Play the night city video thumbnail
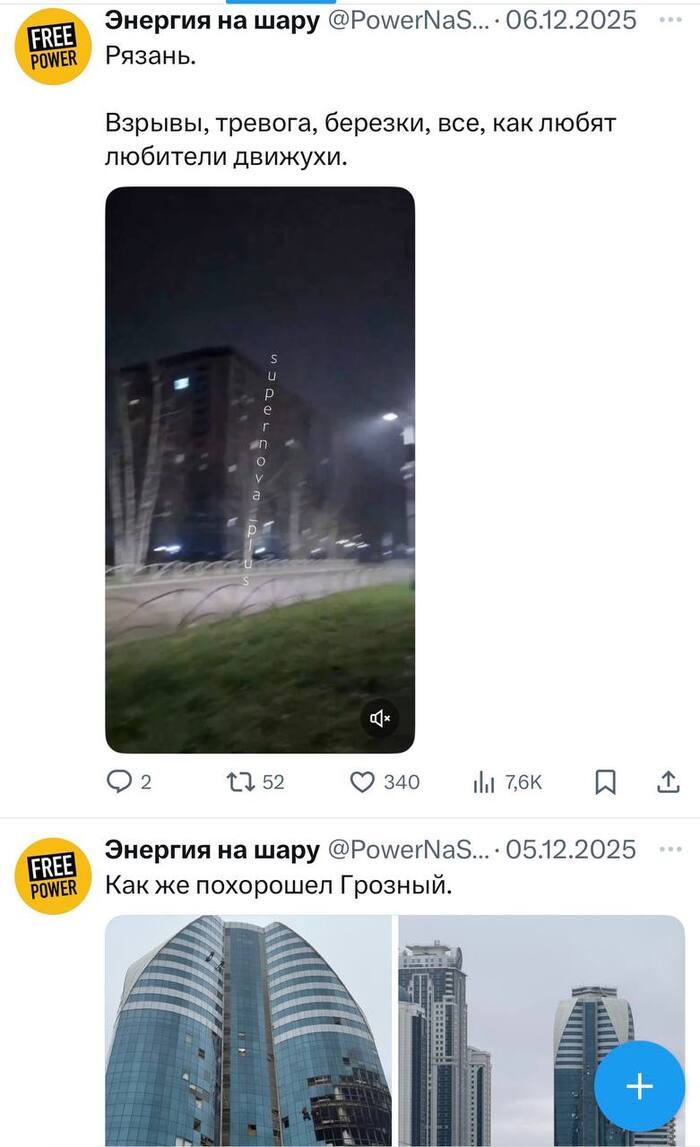This screenshot has height=1147, width=700. pyautogui.click(x=260, y=470)
